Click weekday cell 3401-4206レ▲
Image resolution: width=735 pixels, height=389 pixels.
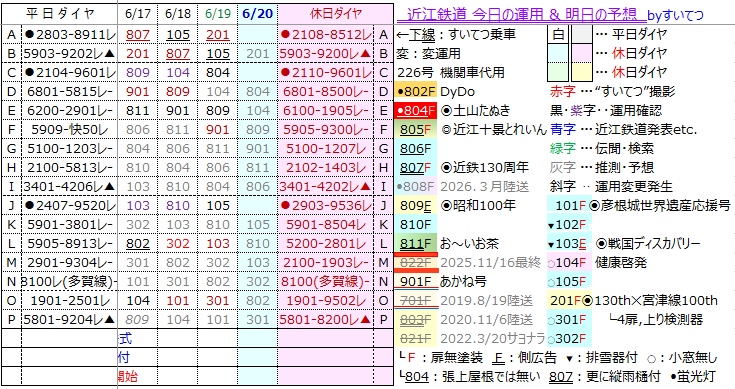point(69,187)
